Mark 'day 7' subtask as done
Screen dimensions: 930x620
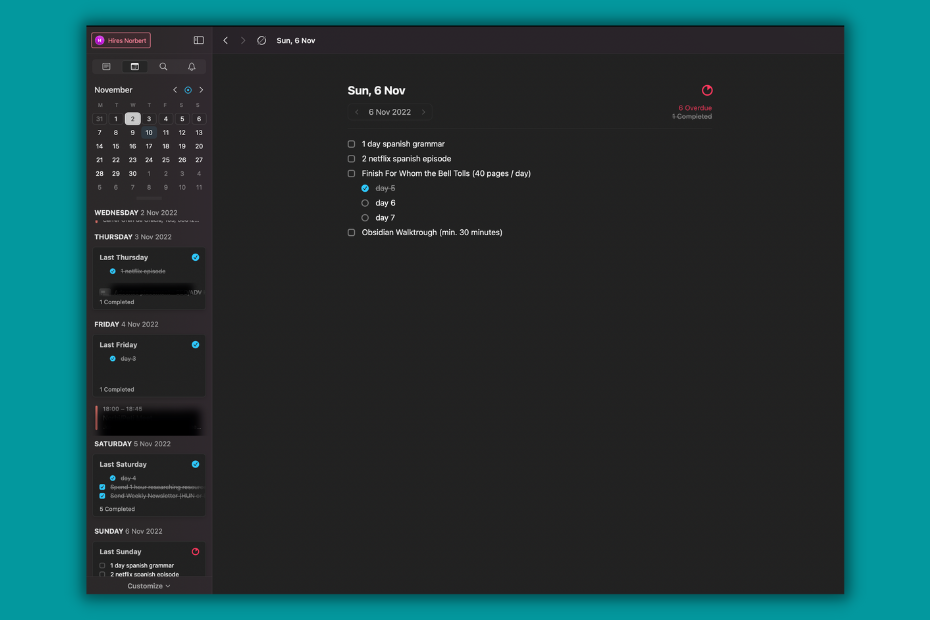coord(365,218)
